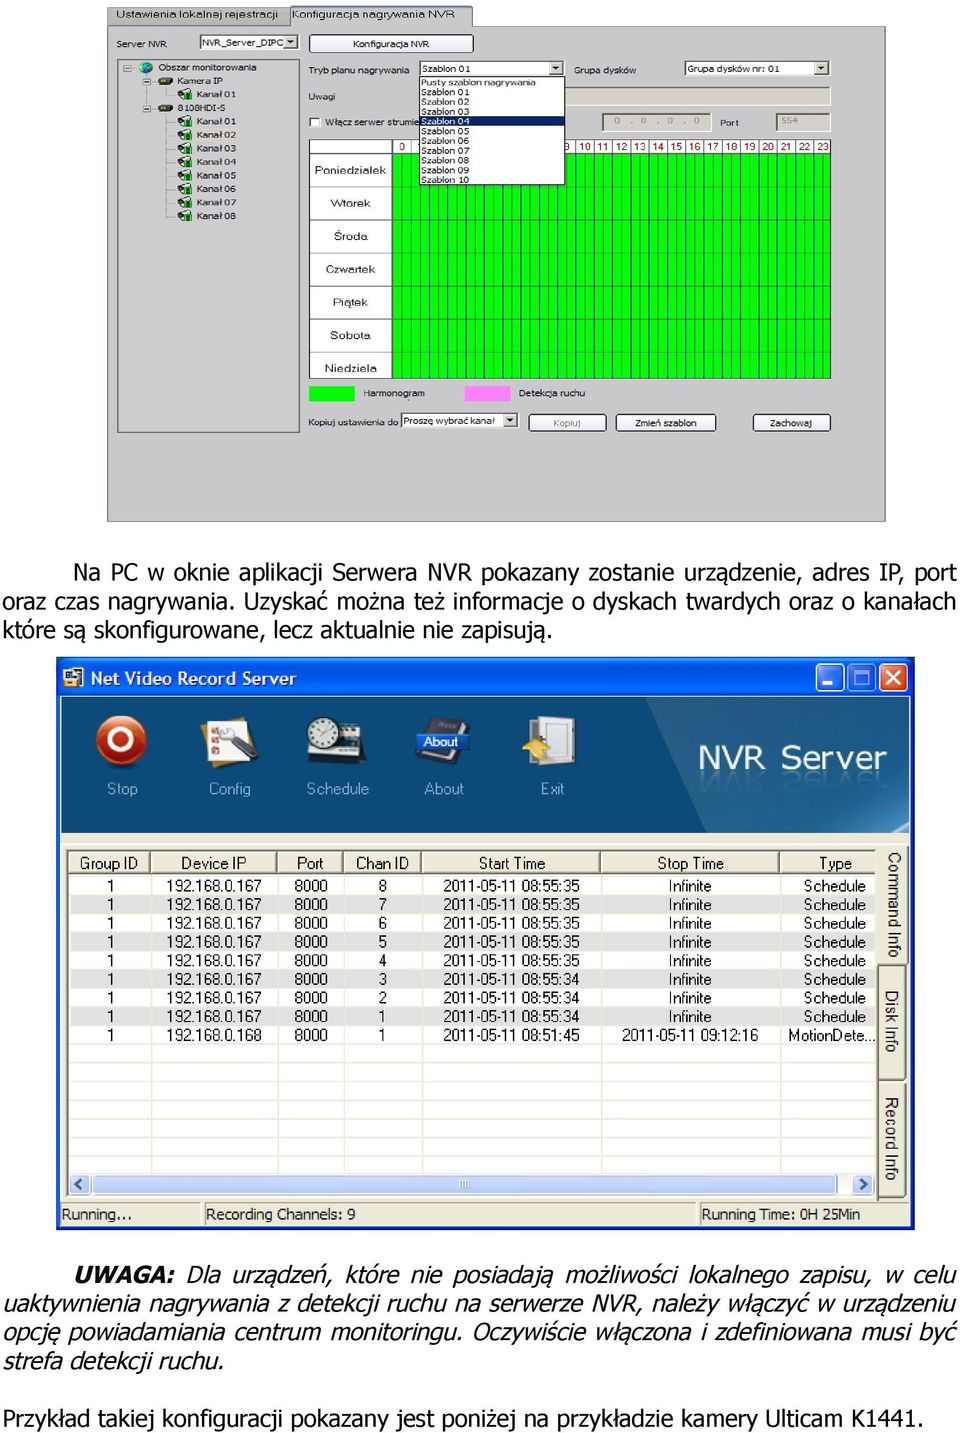
Task: Pick Szablon 10 in the template list
Action: [x=492, y=180]
